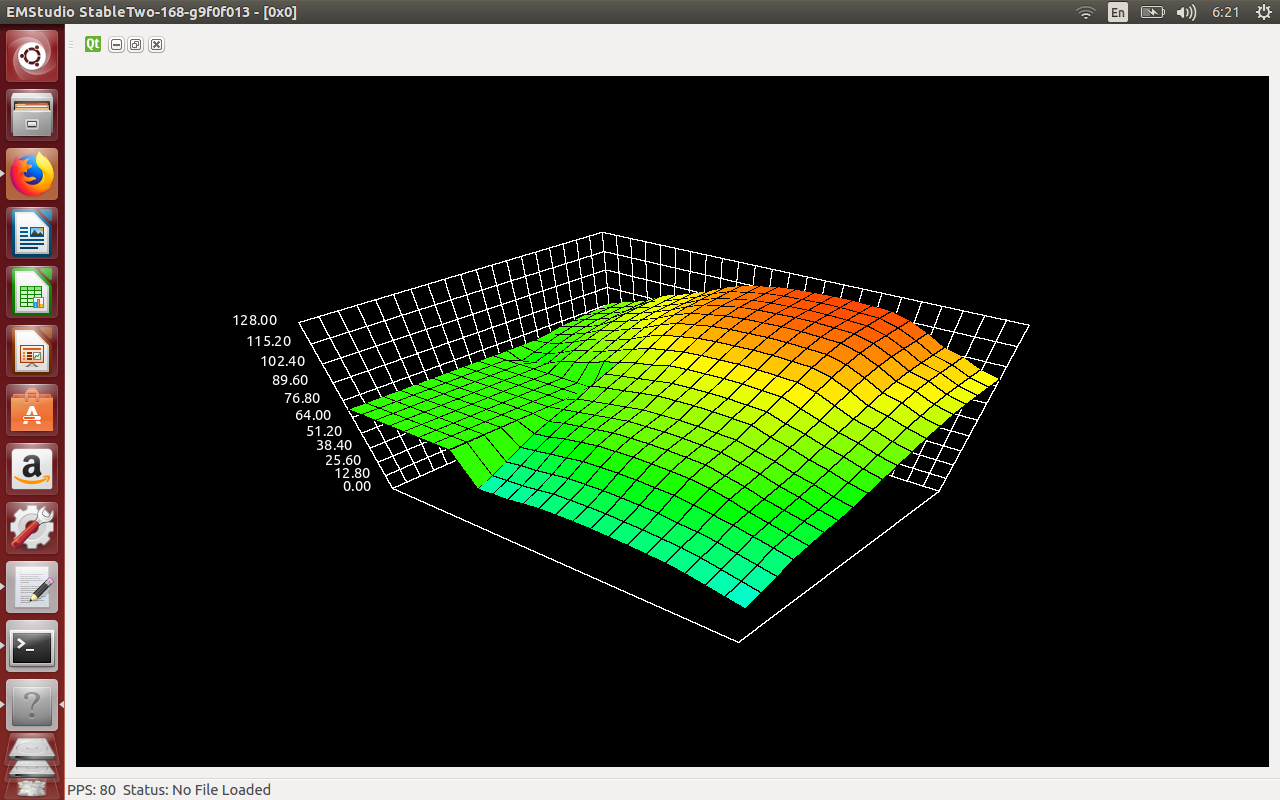
Task: Open the Text Editor in dock
Action: 32,587
